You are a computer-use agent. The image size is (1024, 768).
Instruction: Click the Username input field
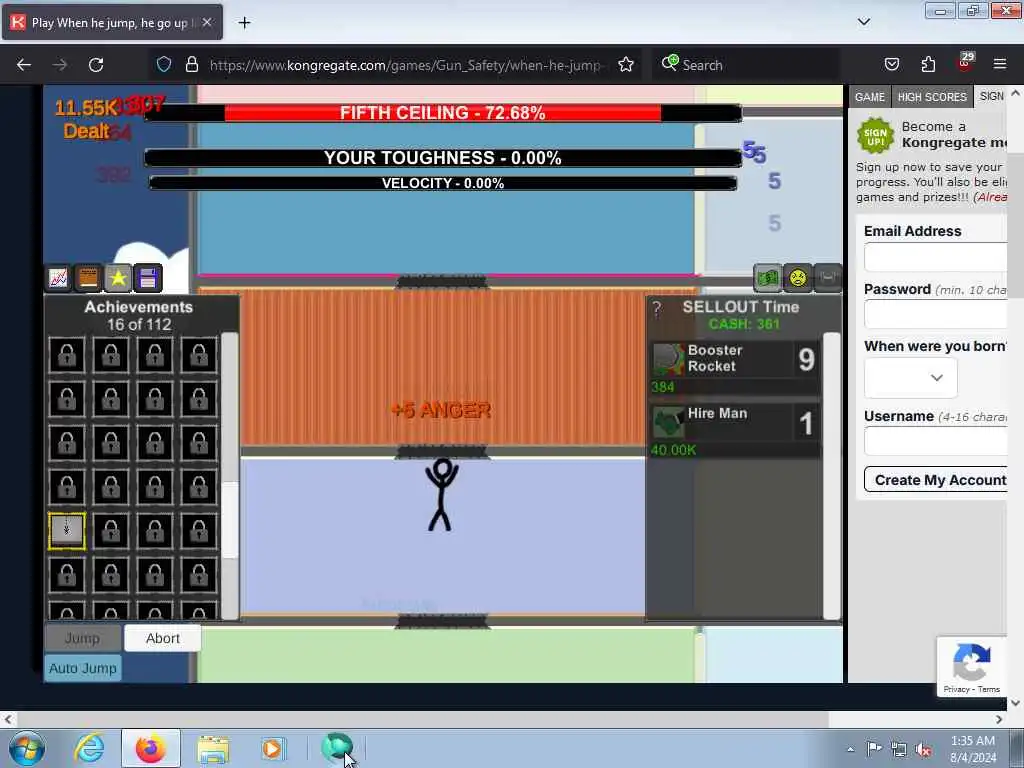(936, 441)
